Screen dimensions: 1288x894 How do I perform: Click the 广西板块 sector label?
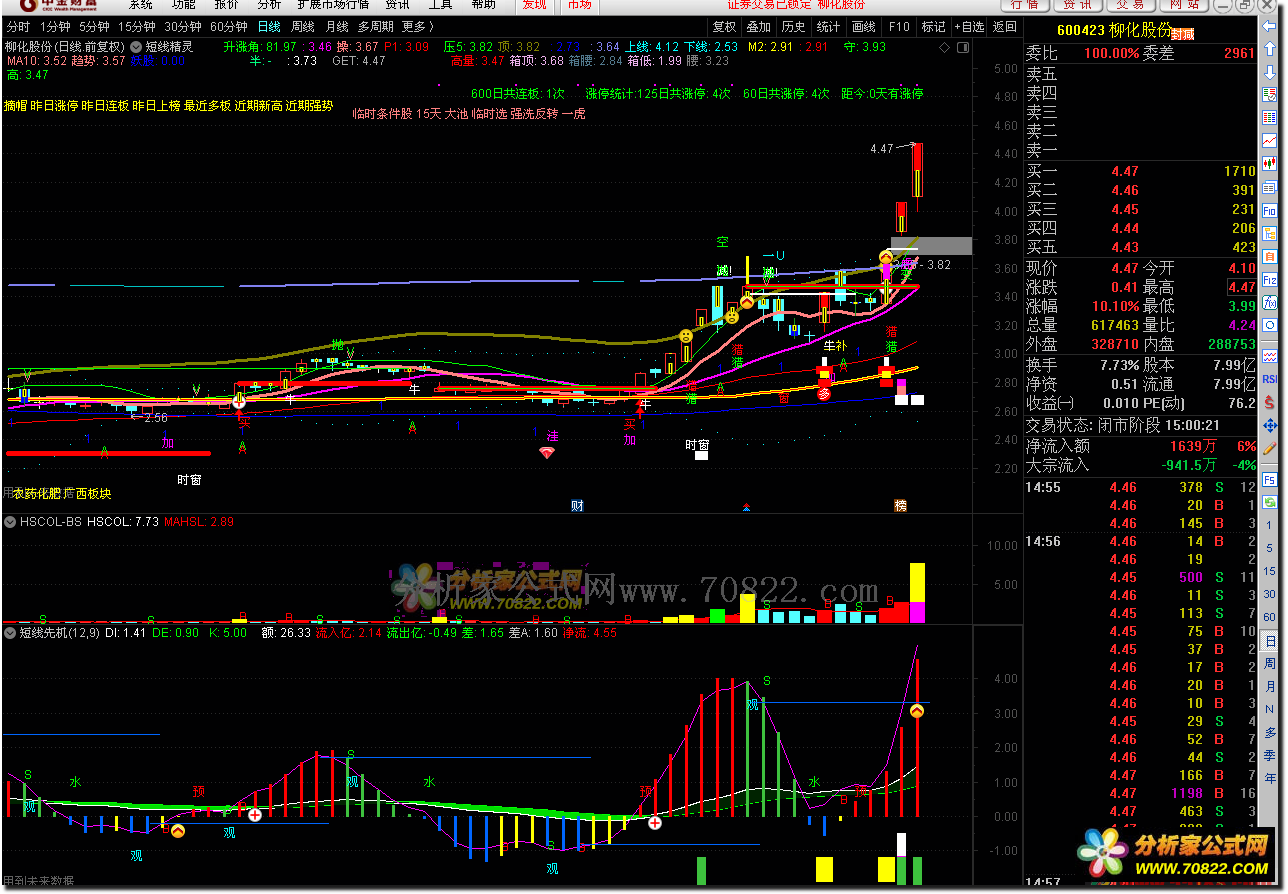(x=88, y=493)
